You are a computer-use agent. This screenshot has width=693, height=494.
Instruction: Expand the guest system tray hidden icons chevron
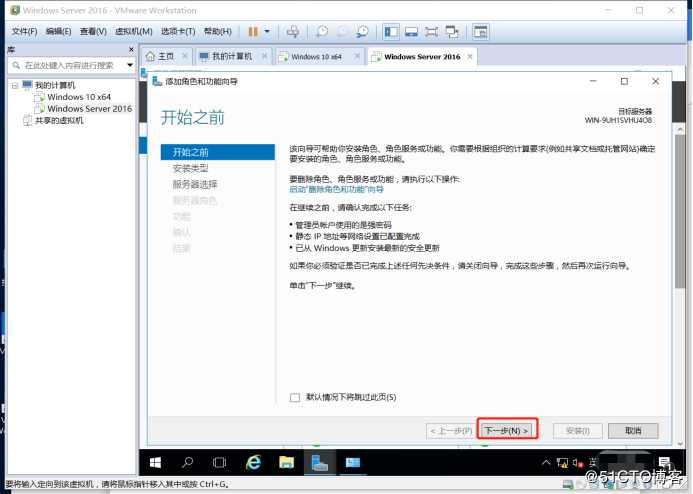click(546, 463)
